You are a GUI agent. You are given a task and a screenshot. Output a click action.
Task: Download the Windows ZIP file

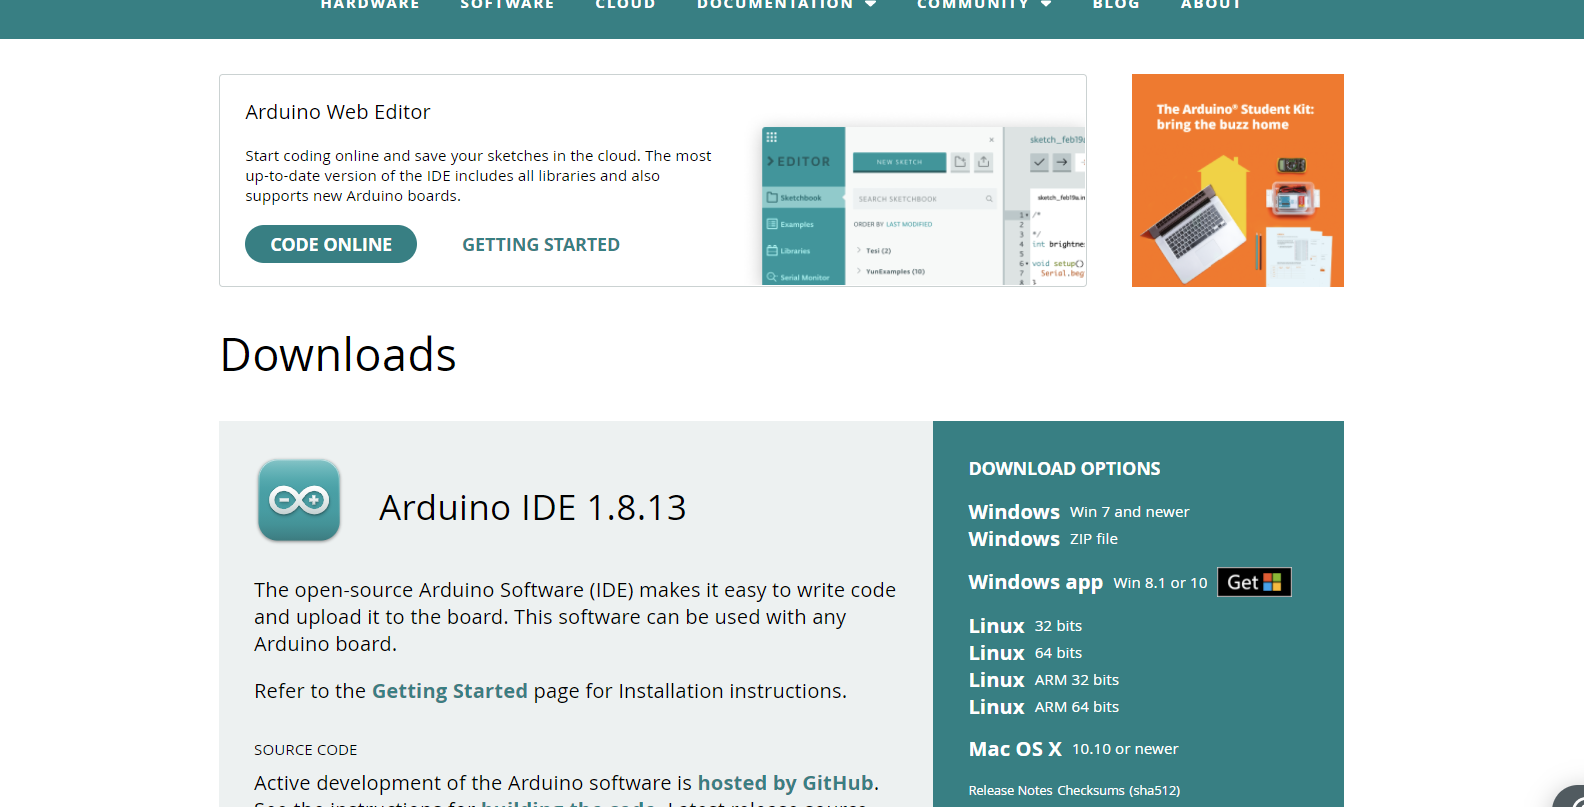click(1043, 539)
